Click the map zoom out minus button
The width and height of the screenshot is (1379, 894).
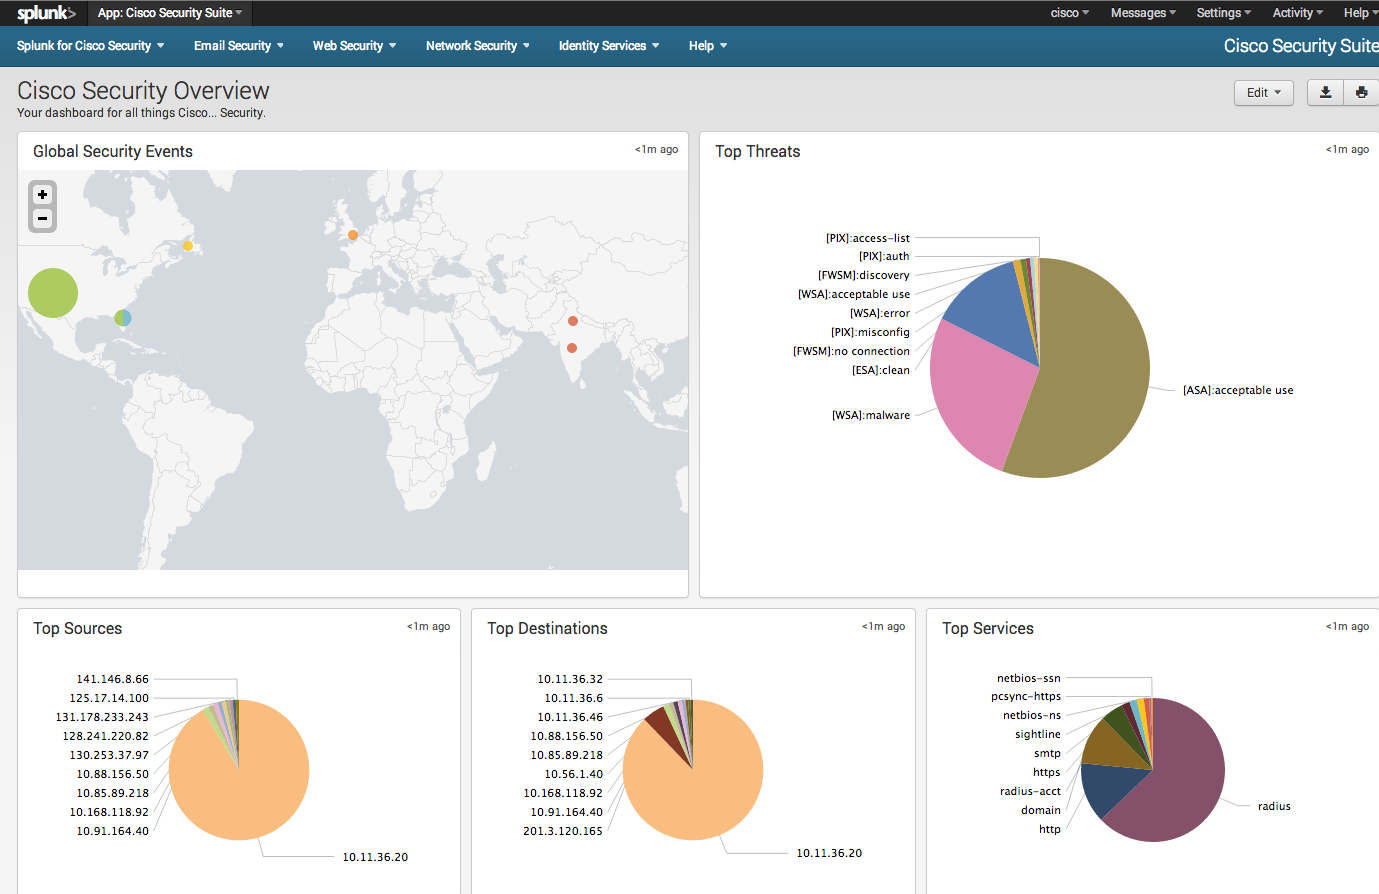42,218
